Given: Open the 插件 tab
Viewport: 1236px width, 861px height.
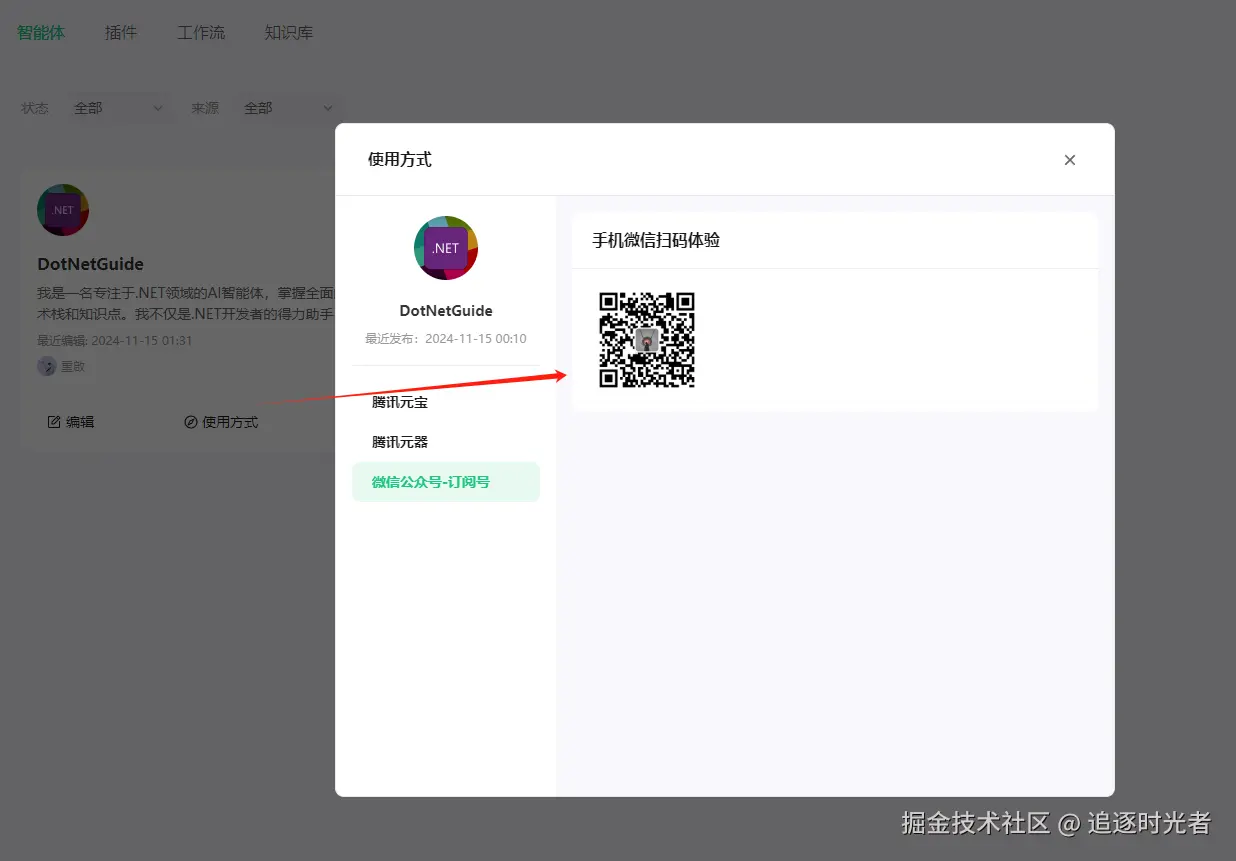Looking at the screenshot, I should (121, 33).
